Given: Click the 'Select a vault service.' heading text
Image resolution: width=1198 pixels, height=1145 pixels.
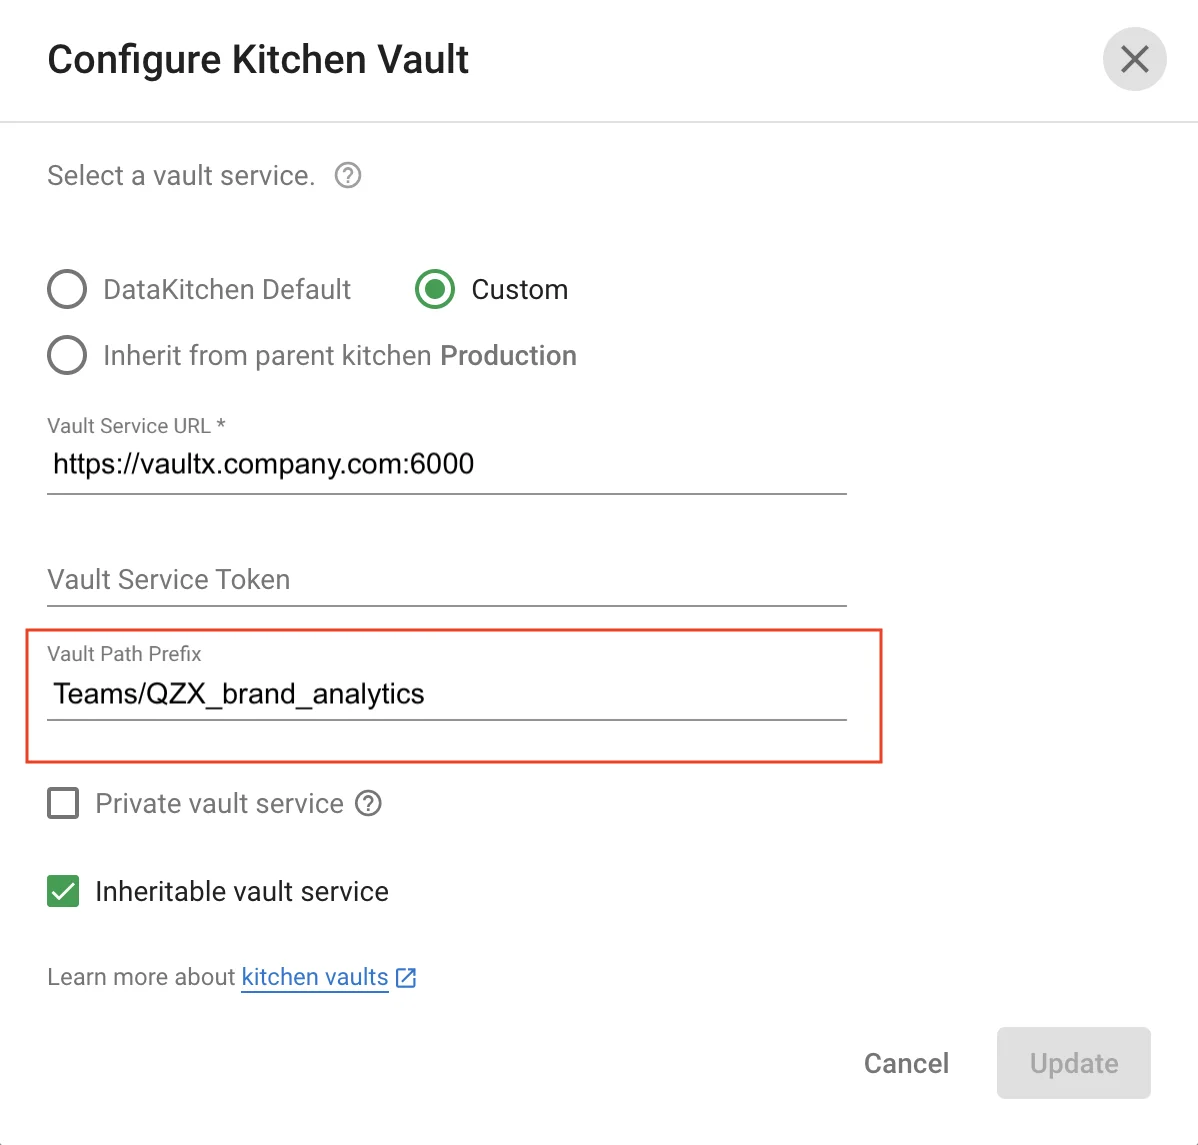Looking at the screenshot, I should 181,176.
